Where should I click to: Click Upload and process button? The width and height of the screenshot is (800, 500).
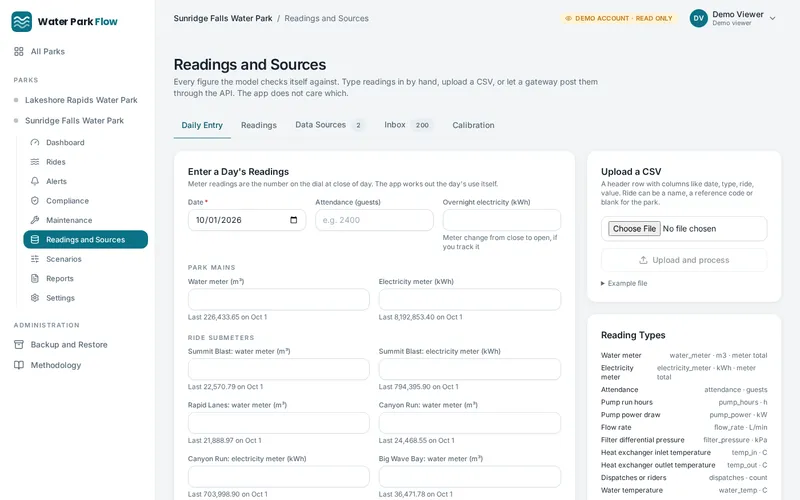coord(684,260)
